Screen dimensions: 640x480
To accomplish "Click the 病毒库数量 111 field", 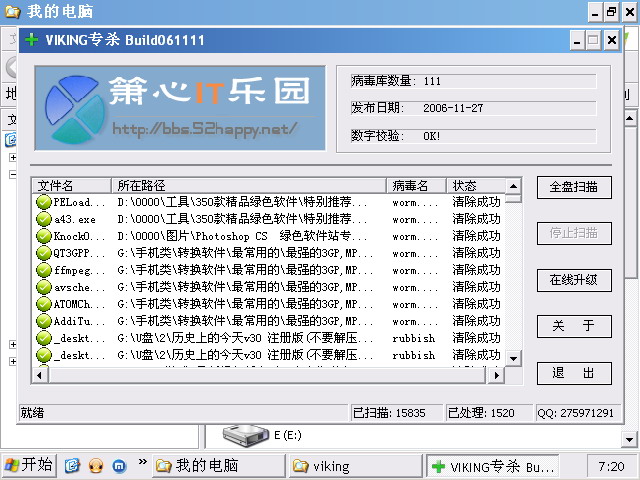I will [473, 81].
